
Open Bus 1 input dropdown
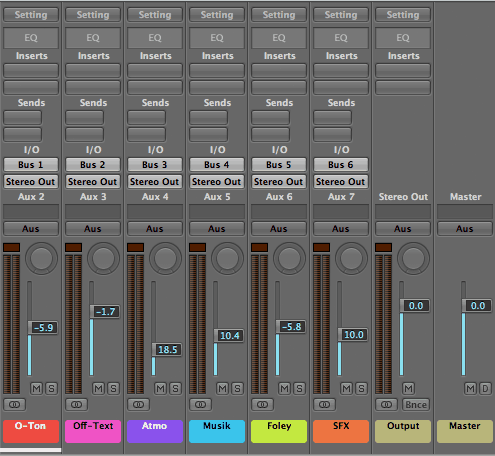31,165
